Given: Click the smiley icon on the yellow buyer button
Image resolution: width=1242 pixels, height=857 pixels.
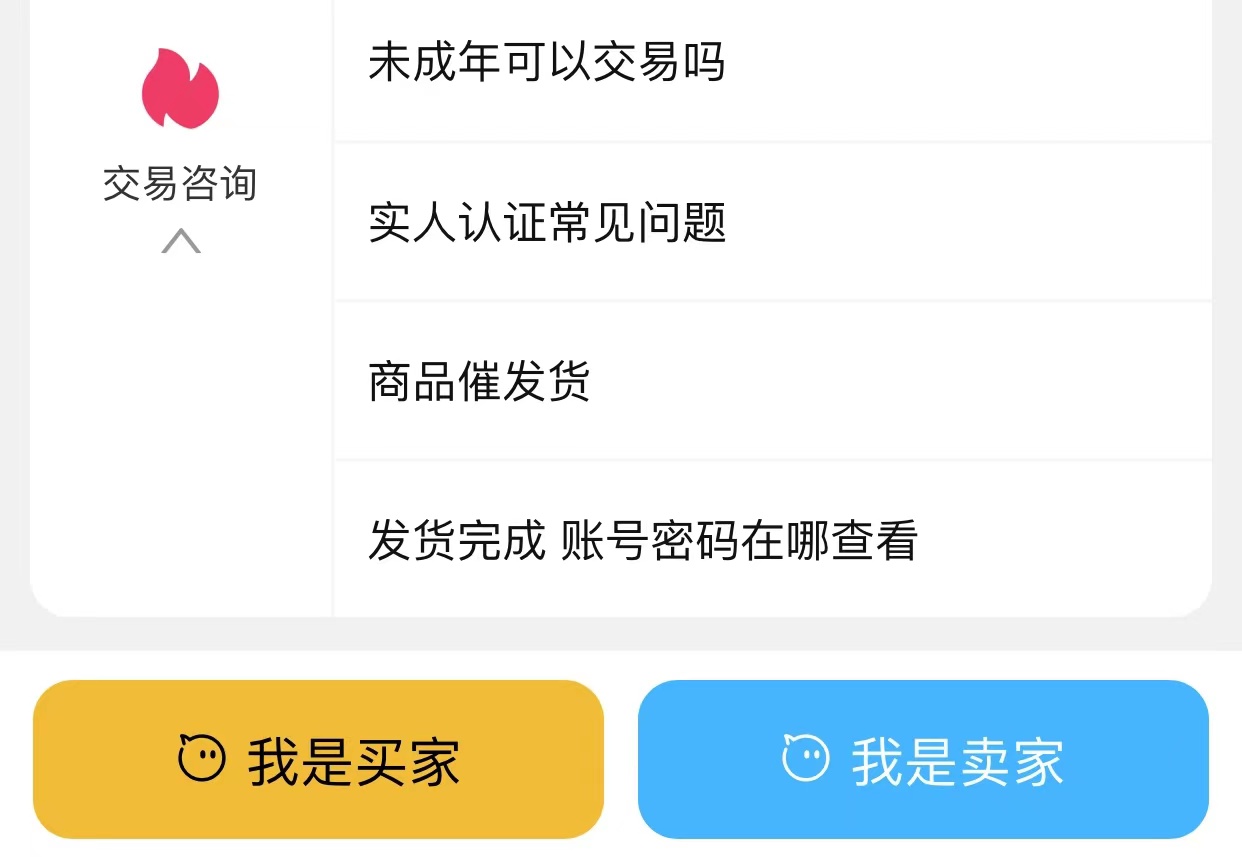Looking at the screenshot, I should 200,758.
